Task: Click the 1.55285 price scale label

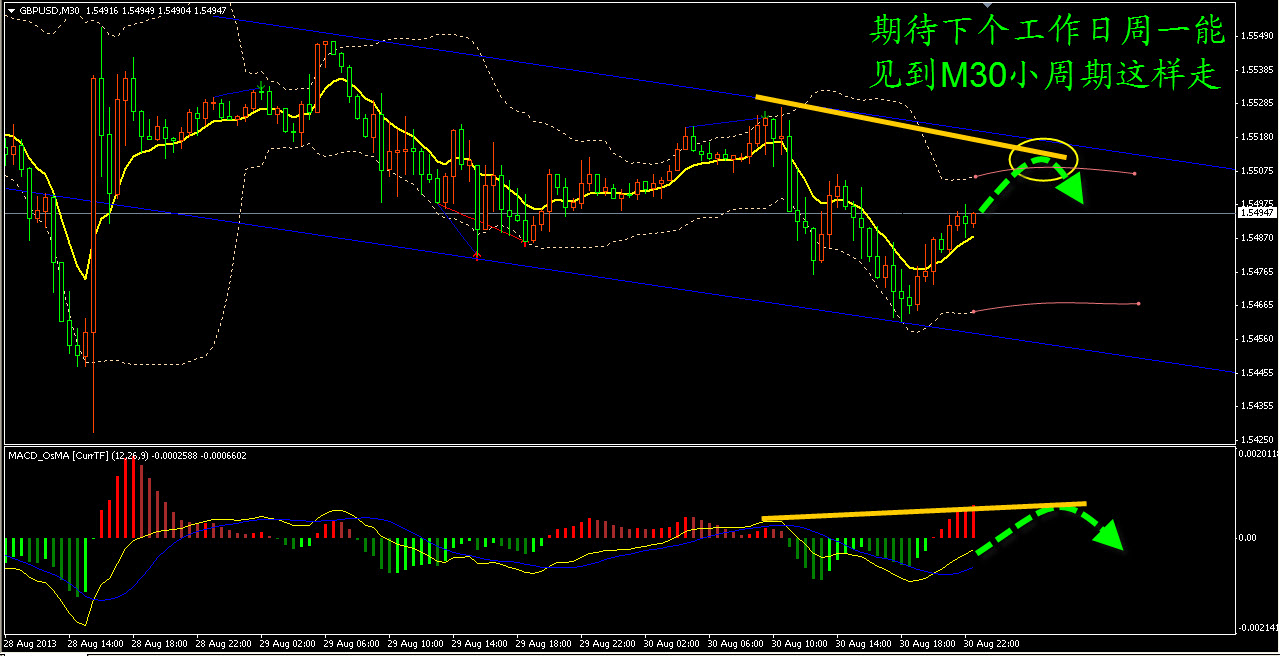Action: (1256, 103)
